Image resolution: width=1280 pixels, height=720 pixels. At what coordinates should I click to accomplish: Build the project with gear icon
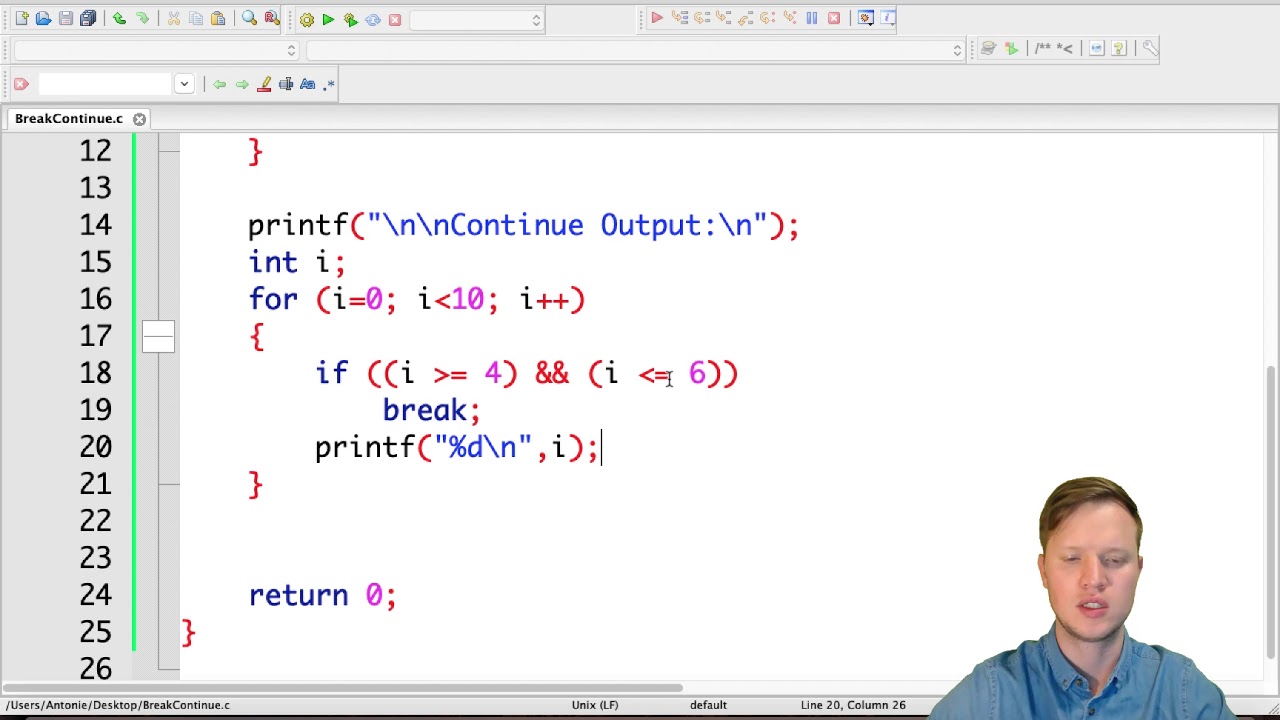[307, 20]
